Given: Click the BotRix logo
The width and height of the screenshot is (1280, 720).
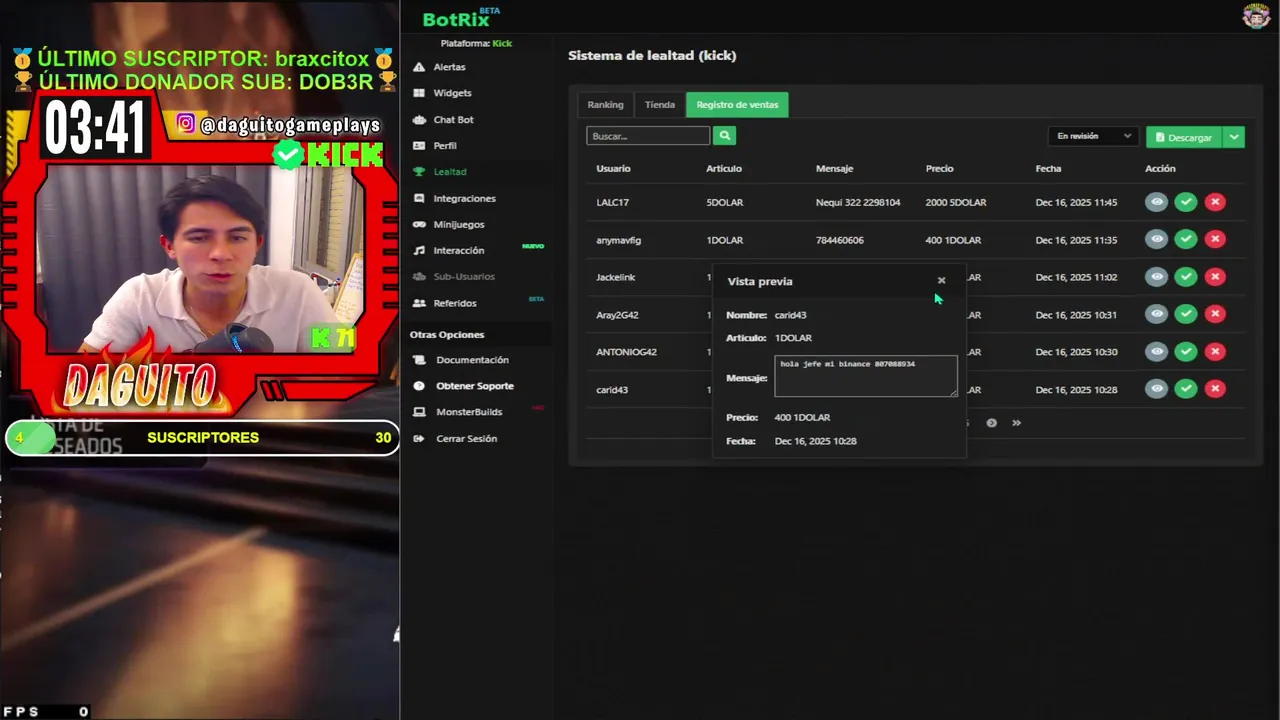Looking at the screenshot, I should tap(460, 18).
